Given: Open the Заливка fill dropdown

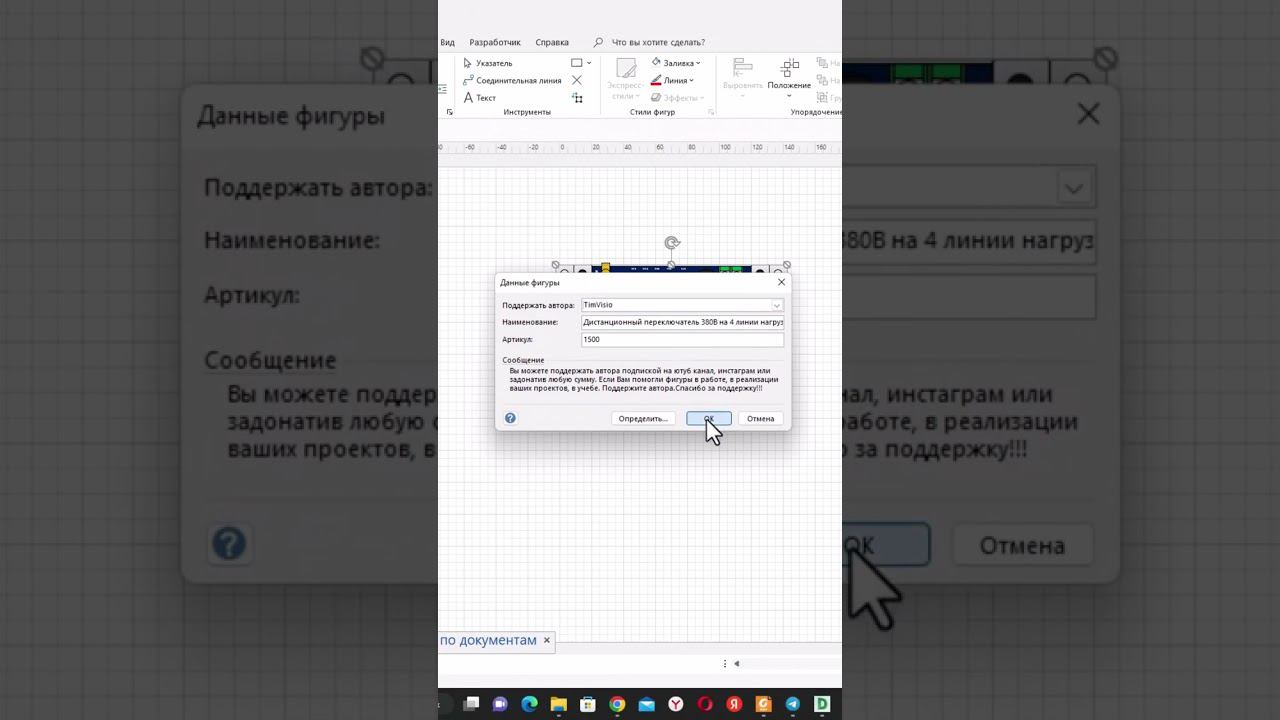Looking at the screenshot, I should pyautogui.click(x=676, y=63).
